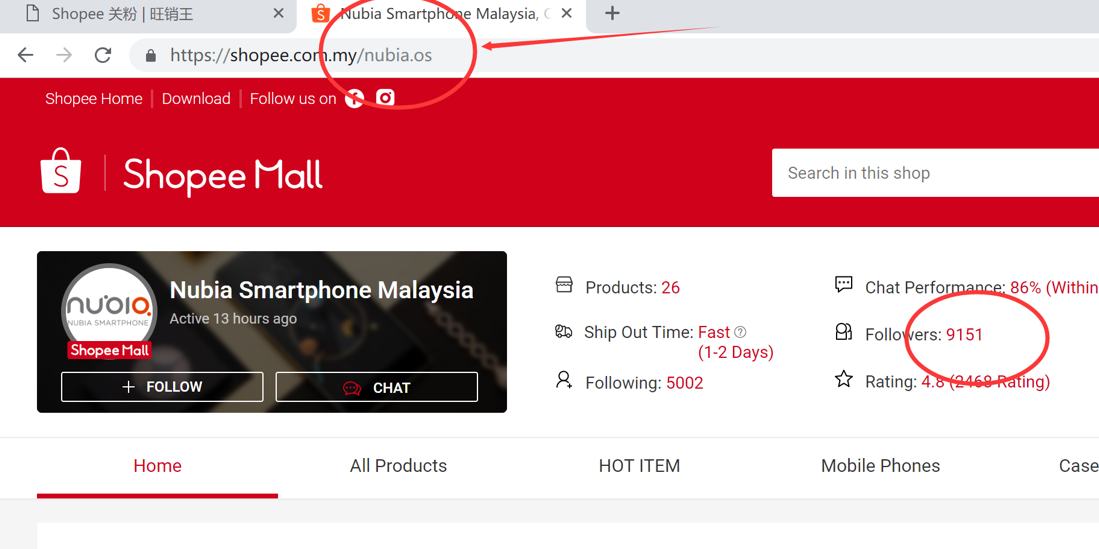Click the Chat Performance 86% value
Viewport: 1099px width, 549px height.
1026,287
